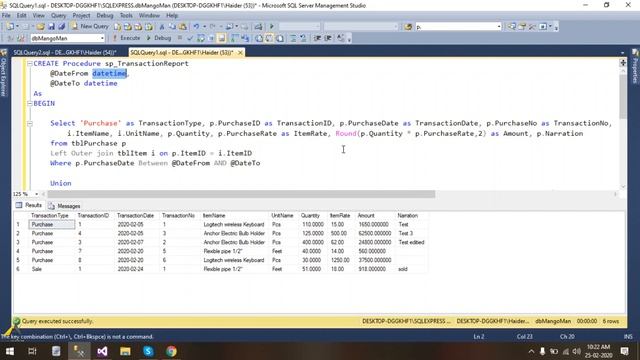The width and height of the screenshot is (640, 360).
Task: Click the Change Connection icon
Action: (20, 38)
